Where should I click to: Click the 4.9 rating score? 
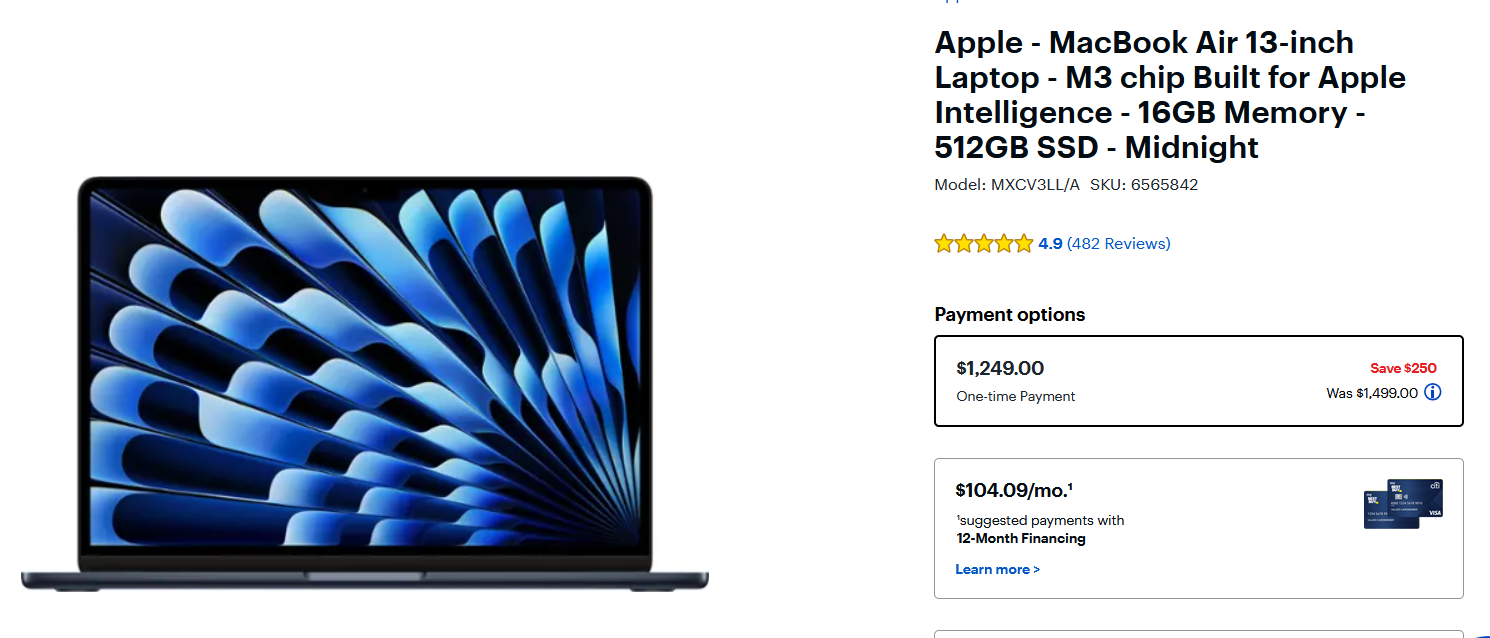point(1050,244)
